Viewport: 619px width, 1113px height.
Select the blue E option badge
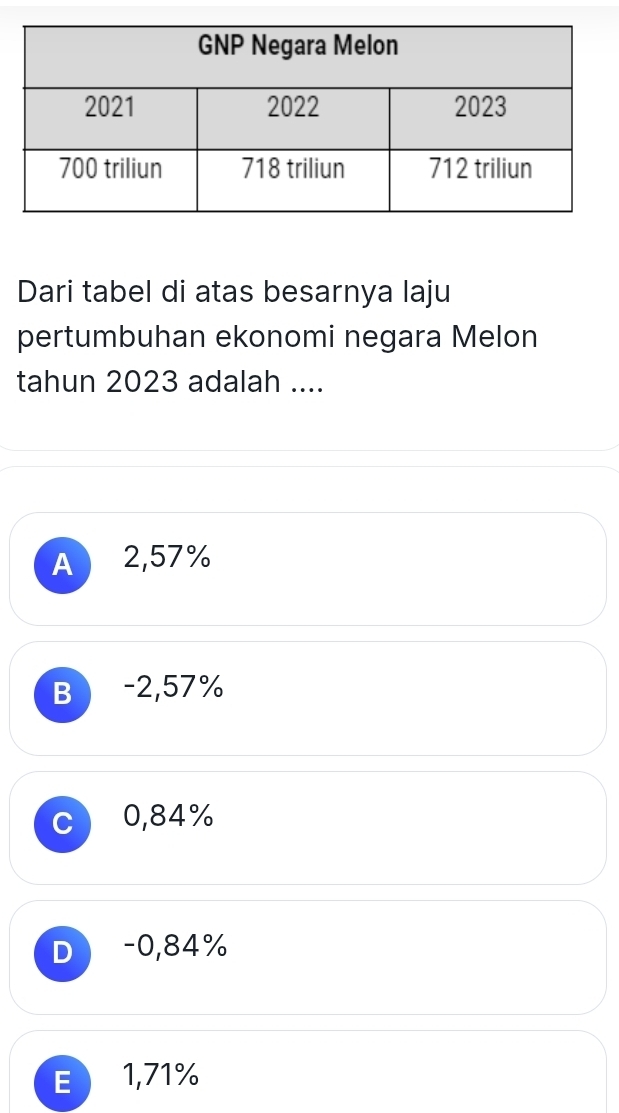62,1083
